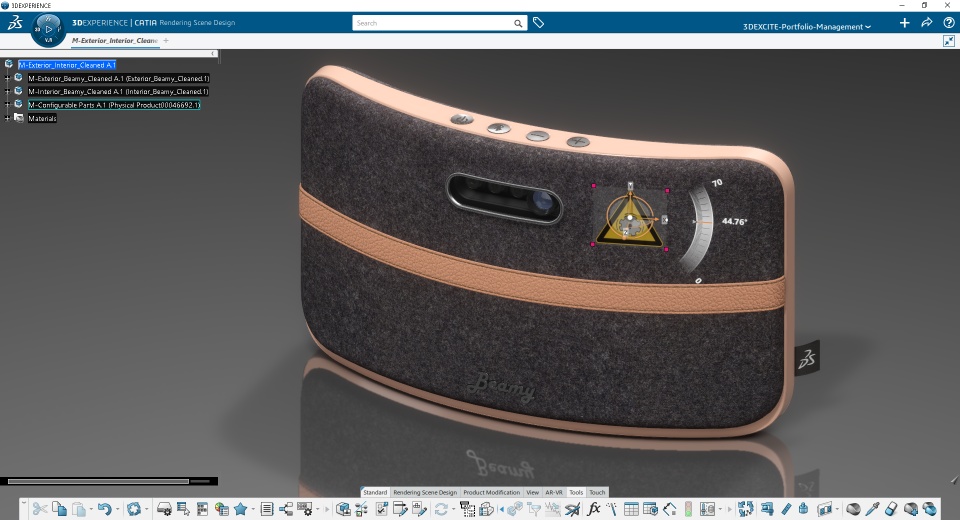Screen dimensions: 960x520
Task: Switch to the AR-VR tab
Action: click(x=554, y=492)
